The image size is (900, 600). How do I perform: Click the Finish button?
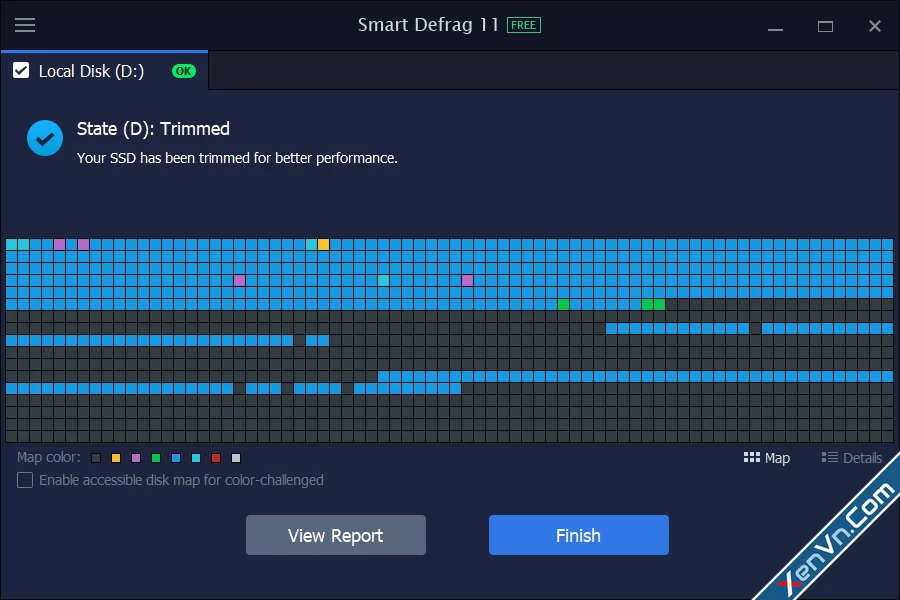coord(579,535)
